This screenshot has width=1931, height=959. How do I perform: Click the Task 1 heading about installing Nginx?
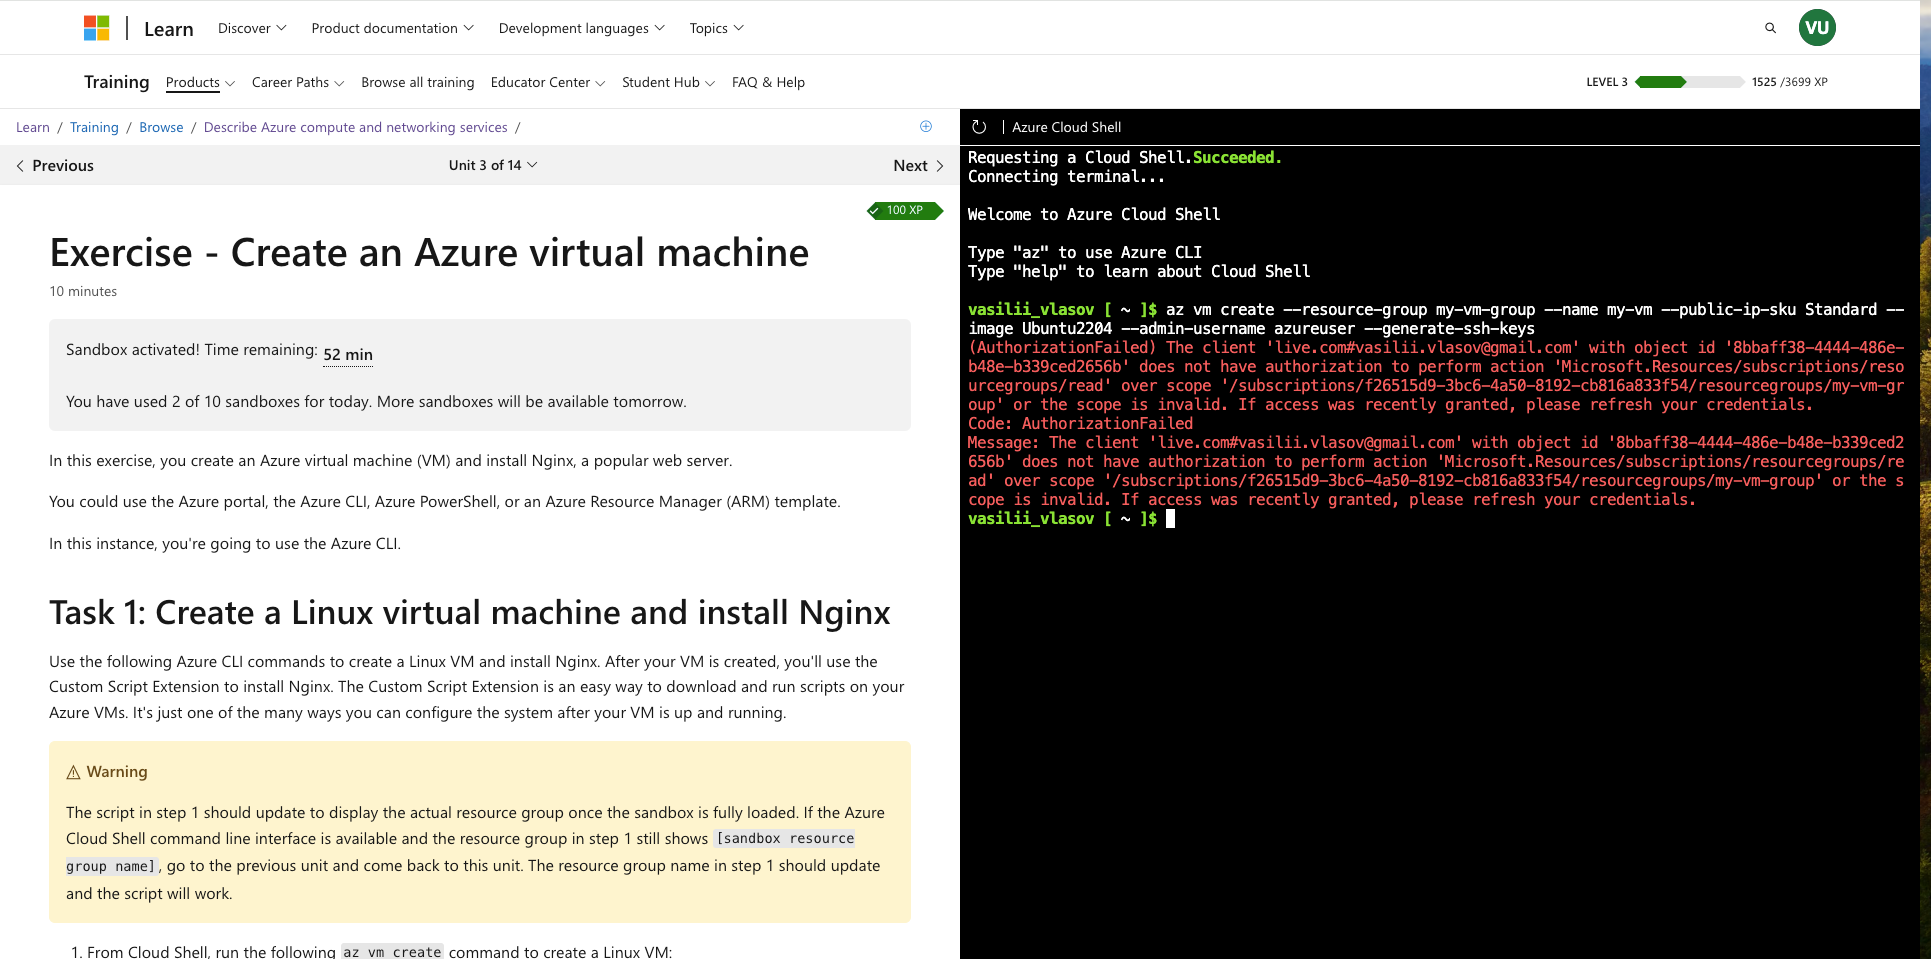tap(470, 612)
